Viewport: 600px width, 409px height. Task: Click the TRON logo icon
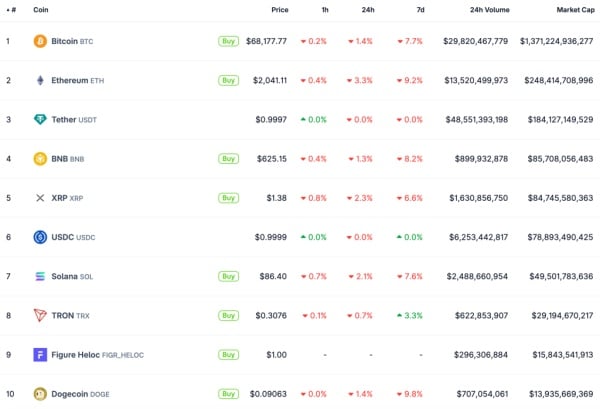pos(40,315)
